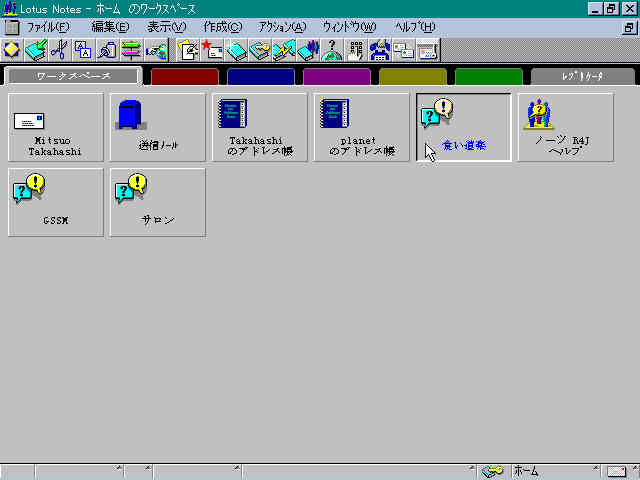640x480 pixels.
Task: Click the scissors cut SmartIcon
Action: [60, 50]
